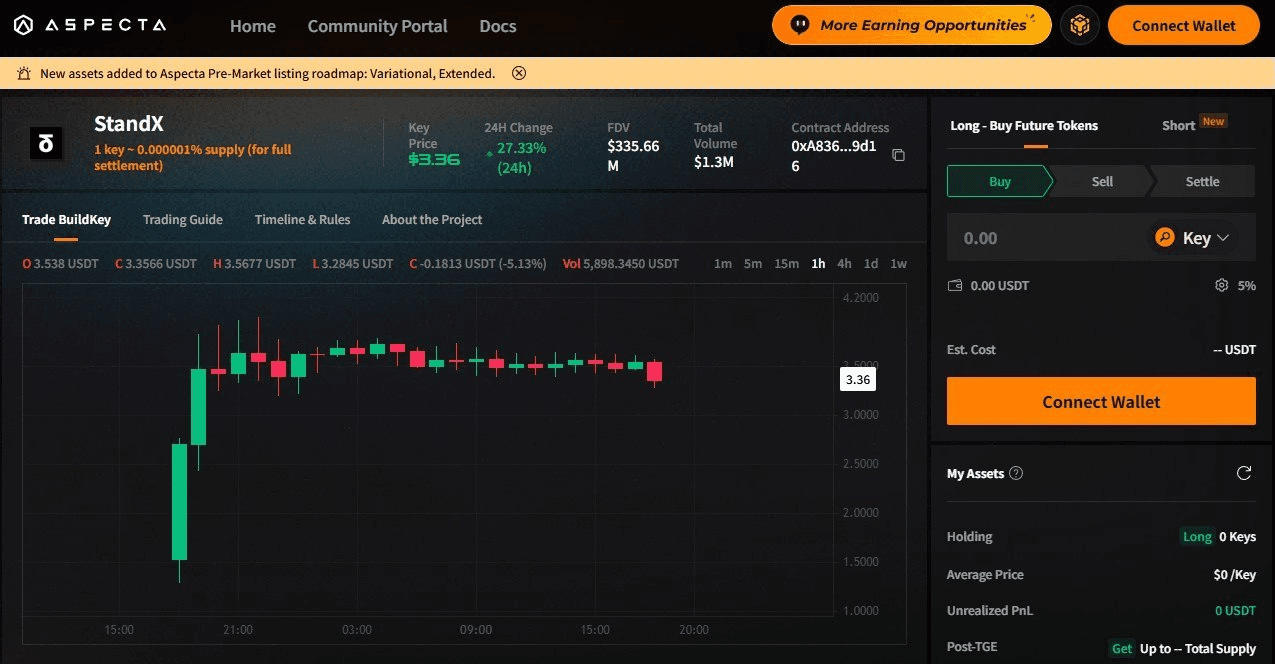Select the Buy order mode

point(999,181)
